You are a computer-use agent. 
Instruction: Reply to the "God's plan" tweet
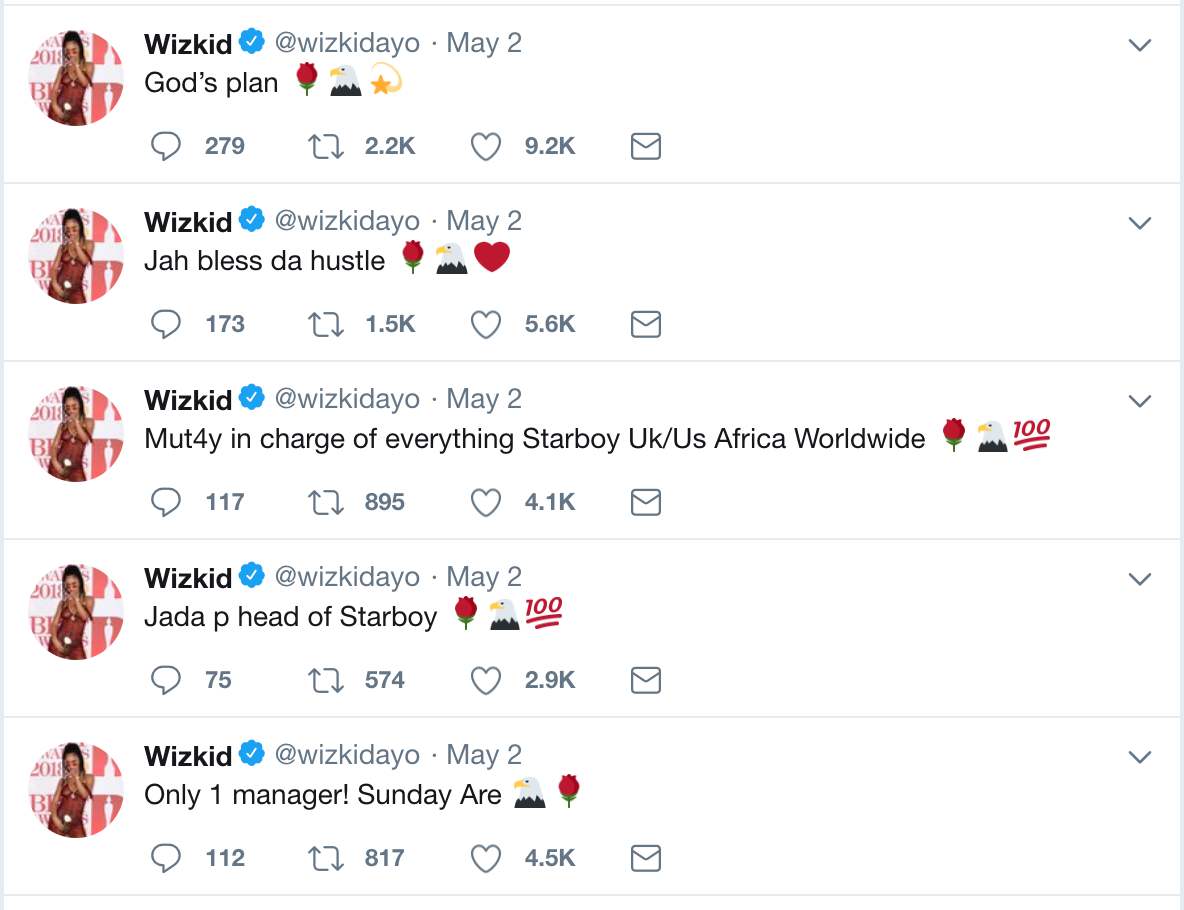click(x=165, y=147)
